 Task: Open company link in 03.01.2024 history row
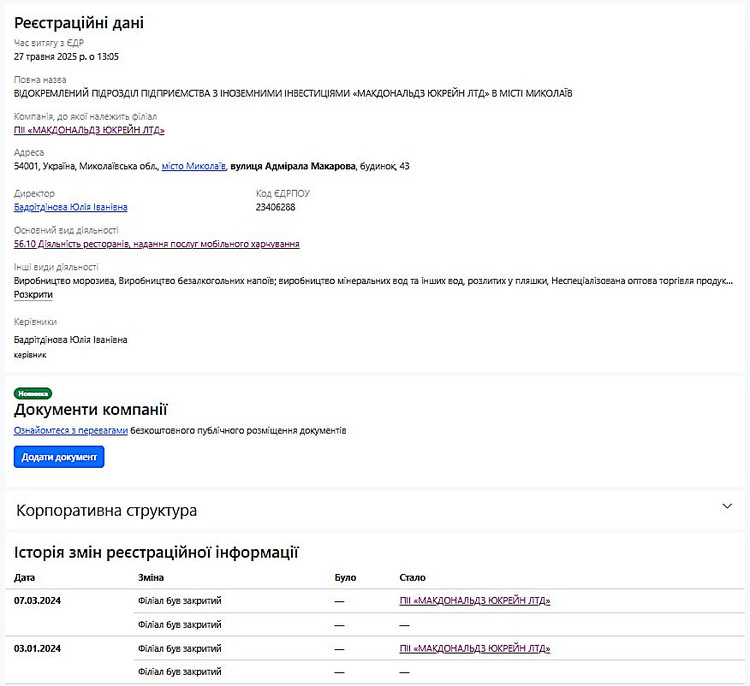474,649
